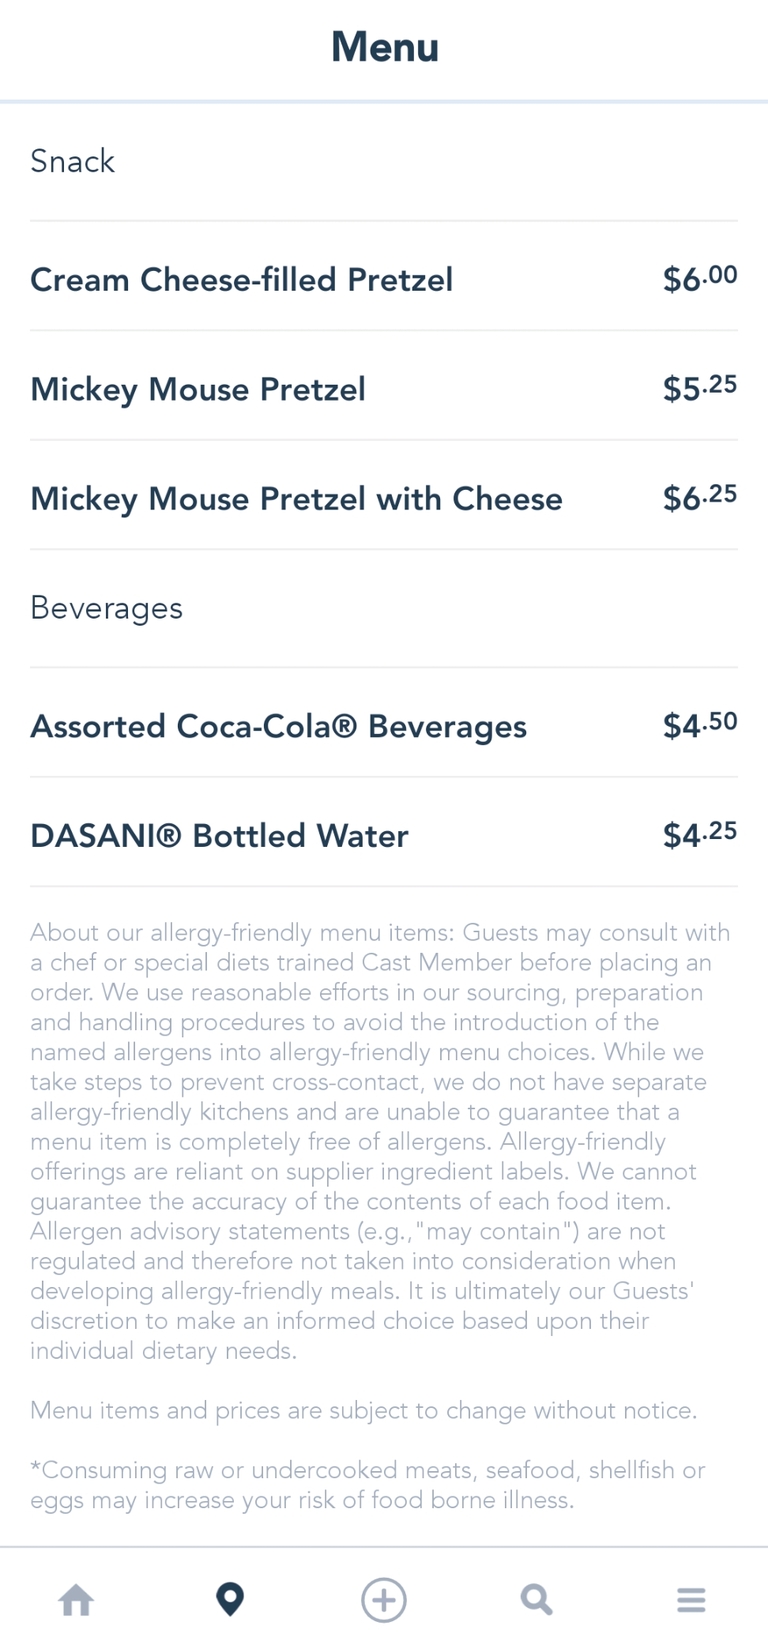The height and width of the screenshot is (1652, 768).
Task: Select the plain Mickey Mouse Pretzel item
Action: pos(198,389)
